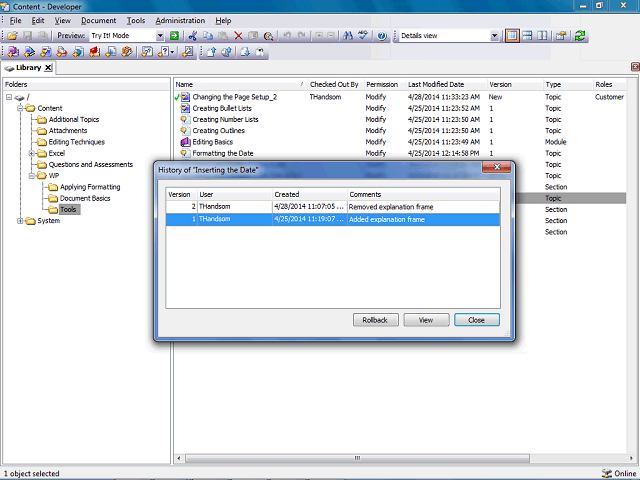This screenshot has width=640, height=480.
Task: Select the horizontal split layout icon
Action: click(527, 36)
